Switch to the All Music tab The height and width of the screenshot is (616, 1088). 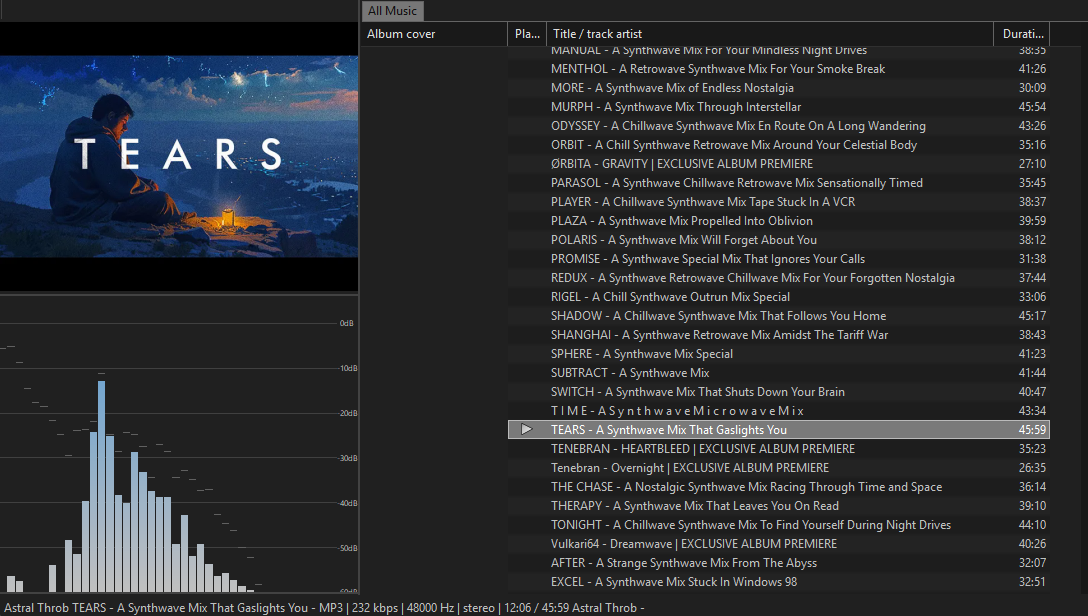[393, 11]
